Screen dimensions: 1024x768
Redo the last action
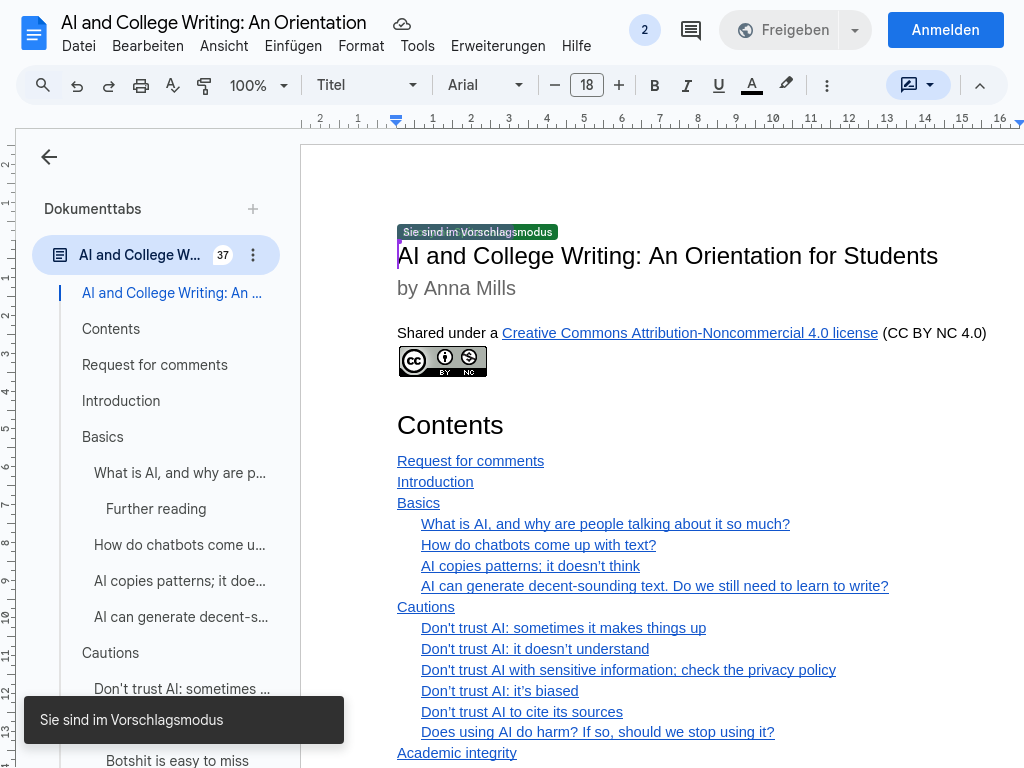tap(109, 86)
